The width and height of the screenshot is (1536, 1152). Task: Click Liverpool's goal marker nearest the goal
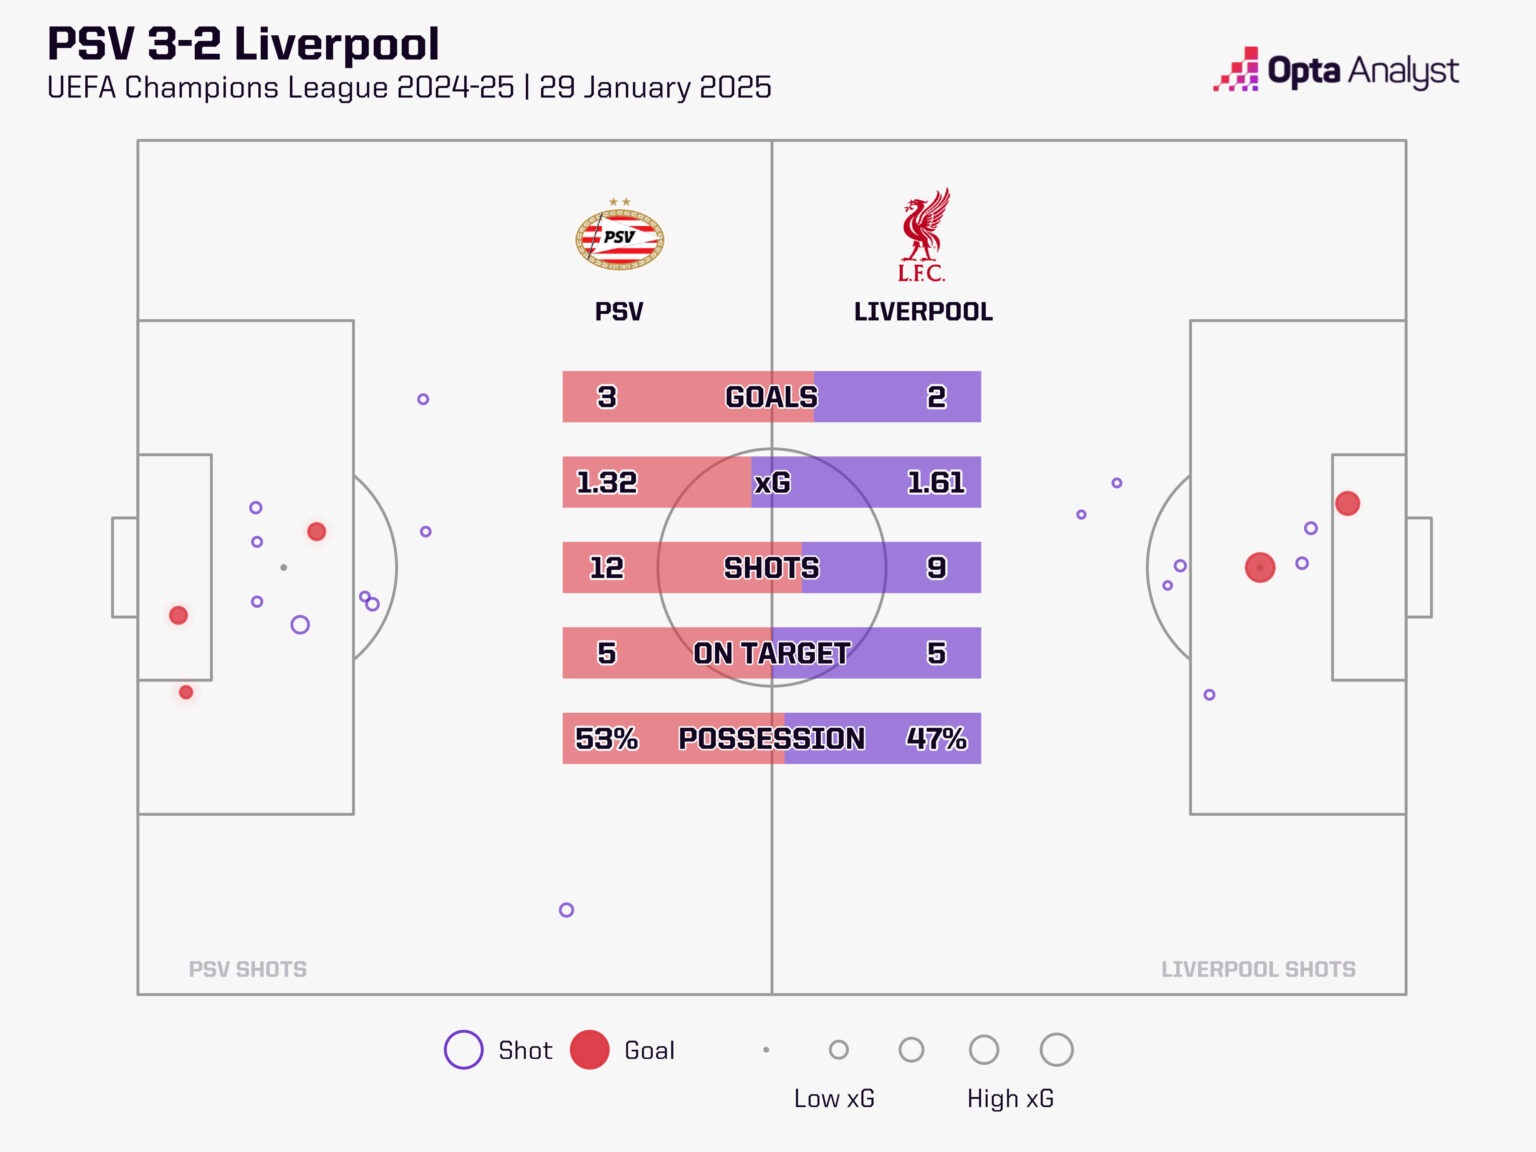(x=1347, y=503)
